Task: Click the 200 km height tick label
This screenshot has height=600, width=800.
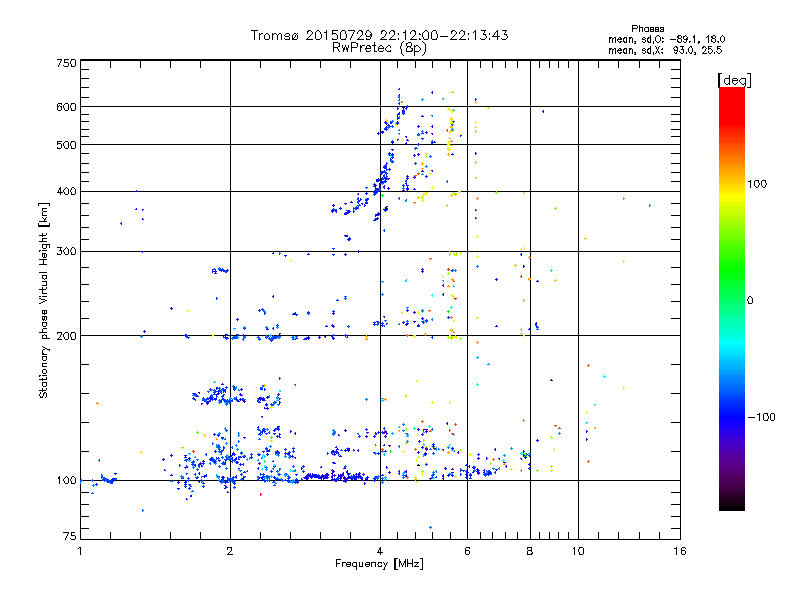Action: click(x=66, y=336)
